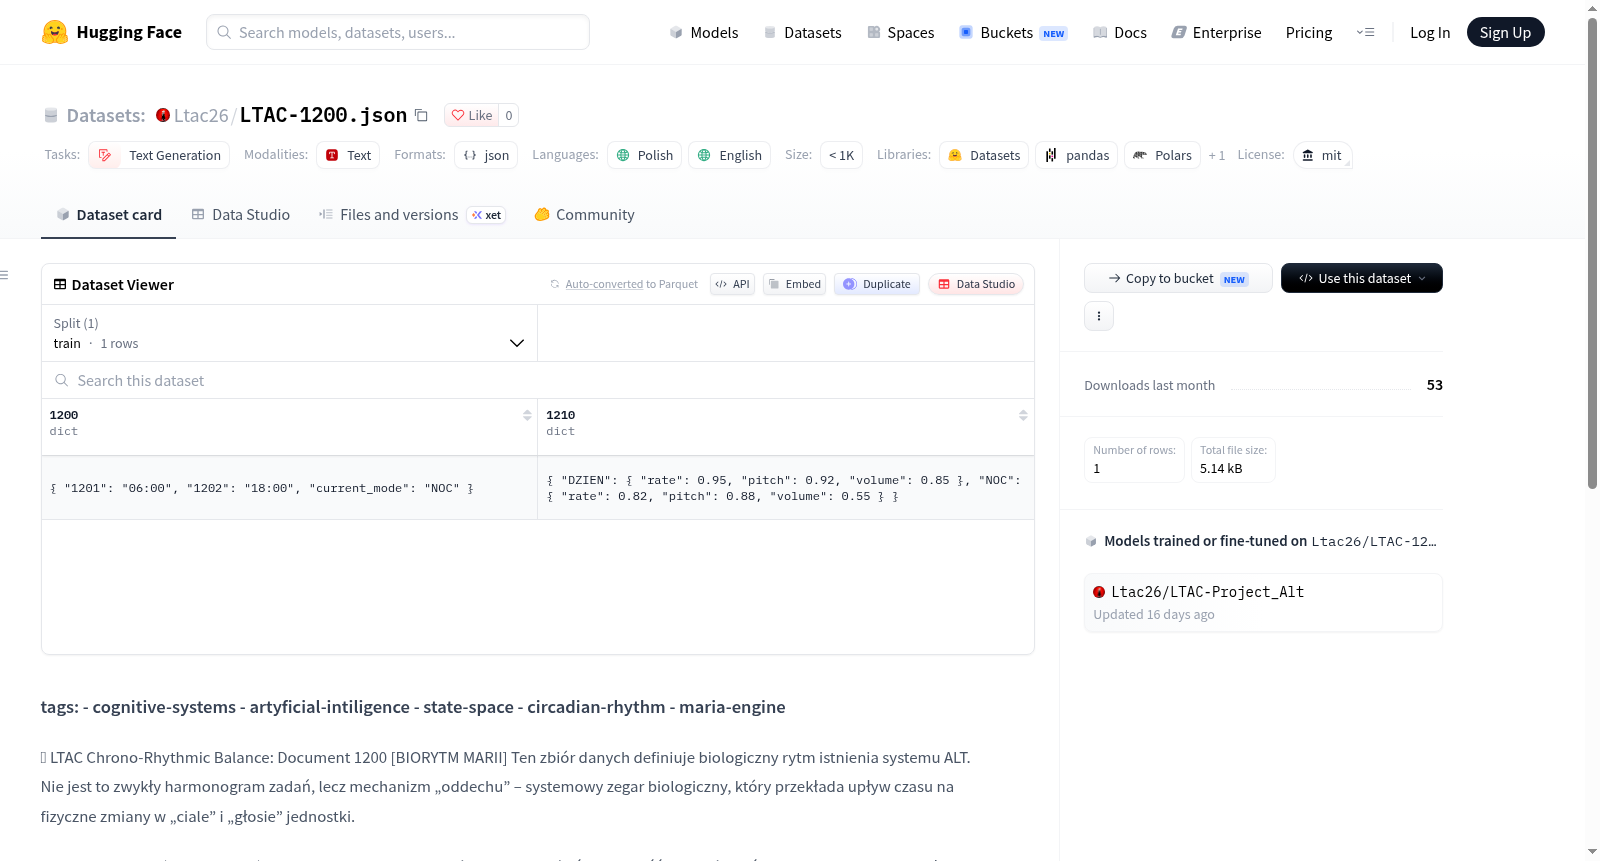
Task: Focus the search models, datasets, users field
Action: click(398, 32)
